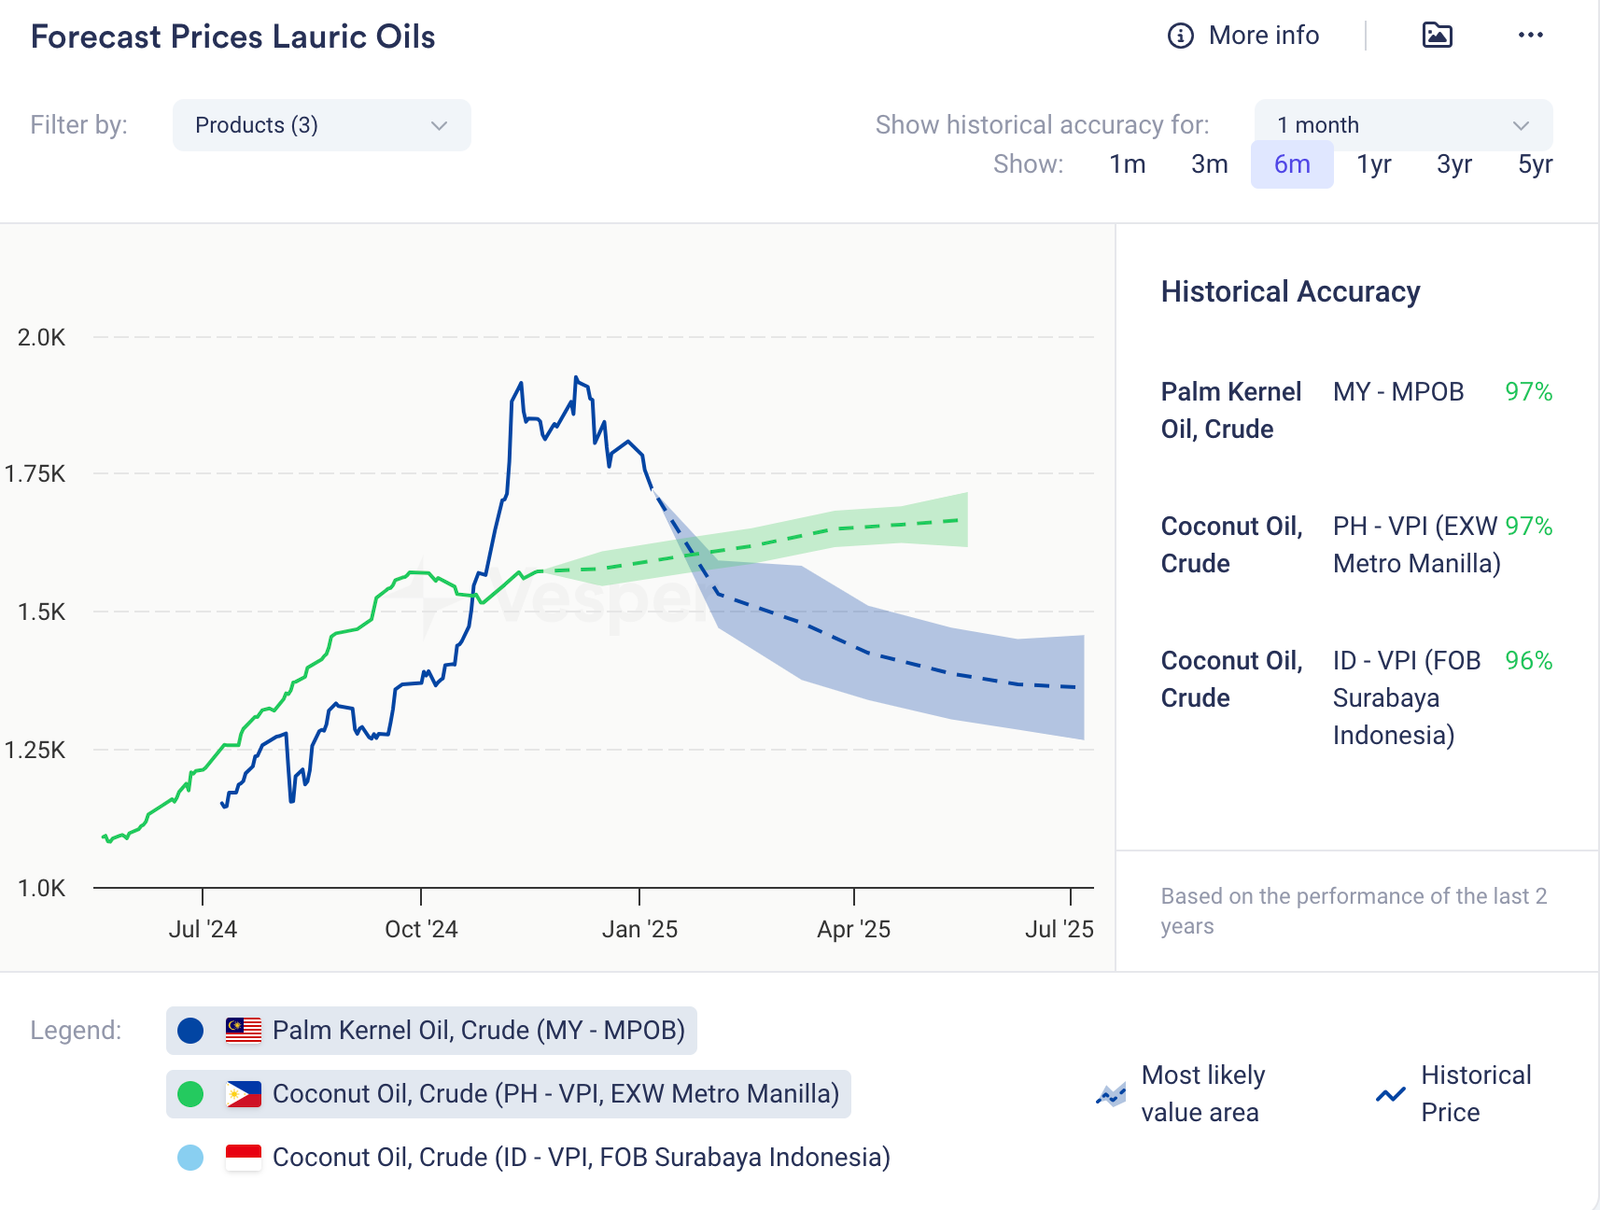The height and width of the screenshot is (1210, 1600).
Task: Click the Most likely value area icon
Action: coord(1111,1094)
